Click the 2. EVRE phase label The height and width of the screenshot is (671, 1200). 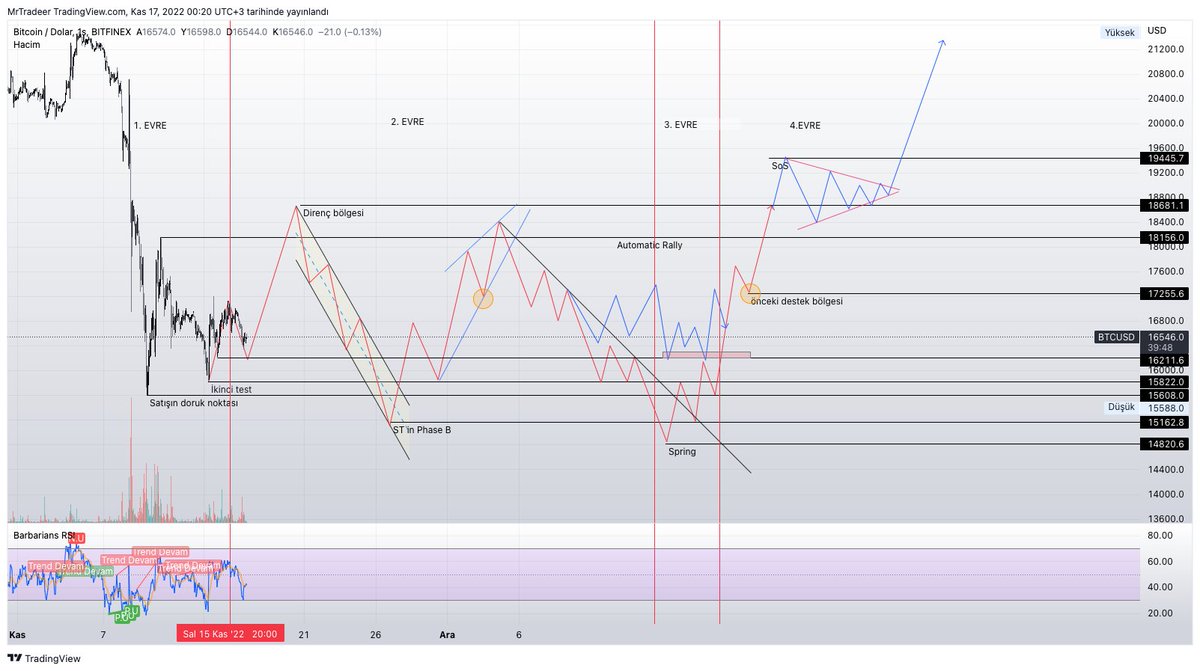(x=407, y=121)
